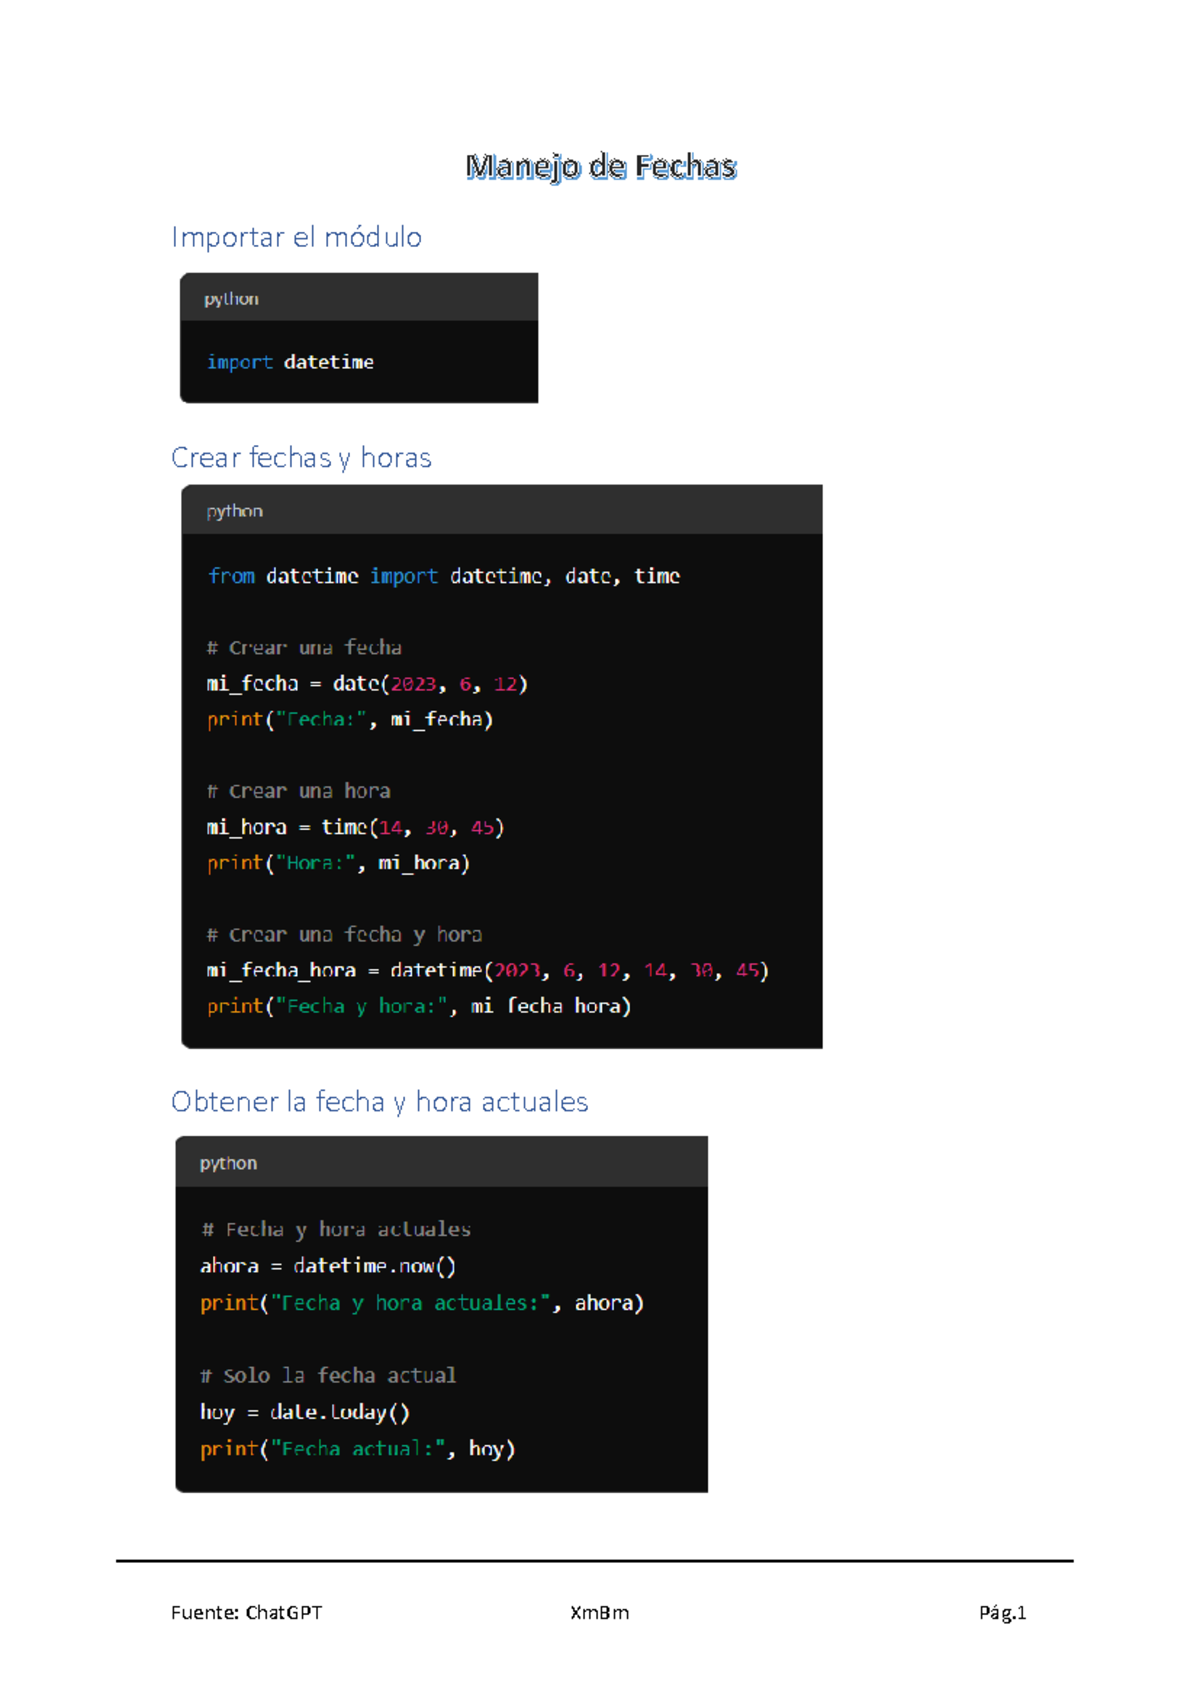Click the 'mi_hora = time(14, 30, 45)' line
This screenshot has height=1696, width=1200.
click(x=355, y=828)
